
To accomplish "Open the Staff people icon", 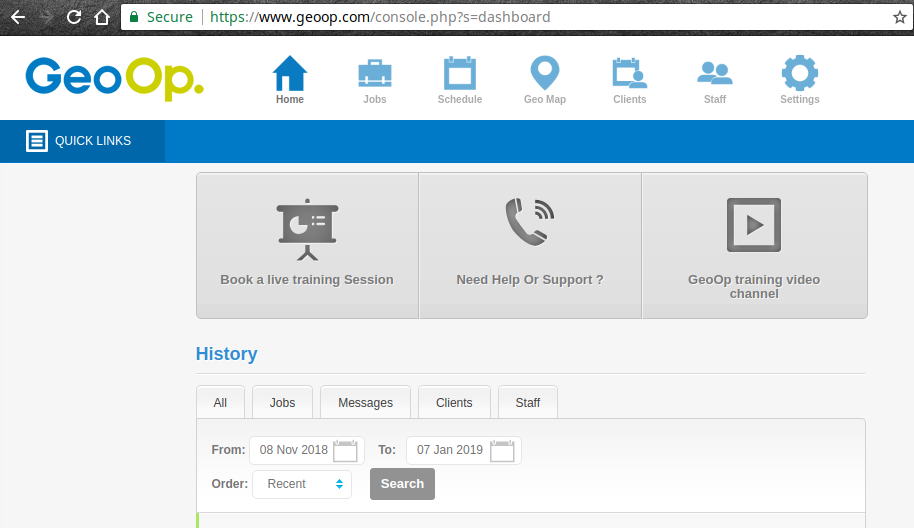I will (715, 73).
